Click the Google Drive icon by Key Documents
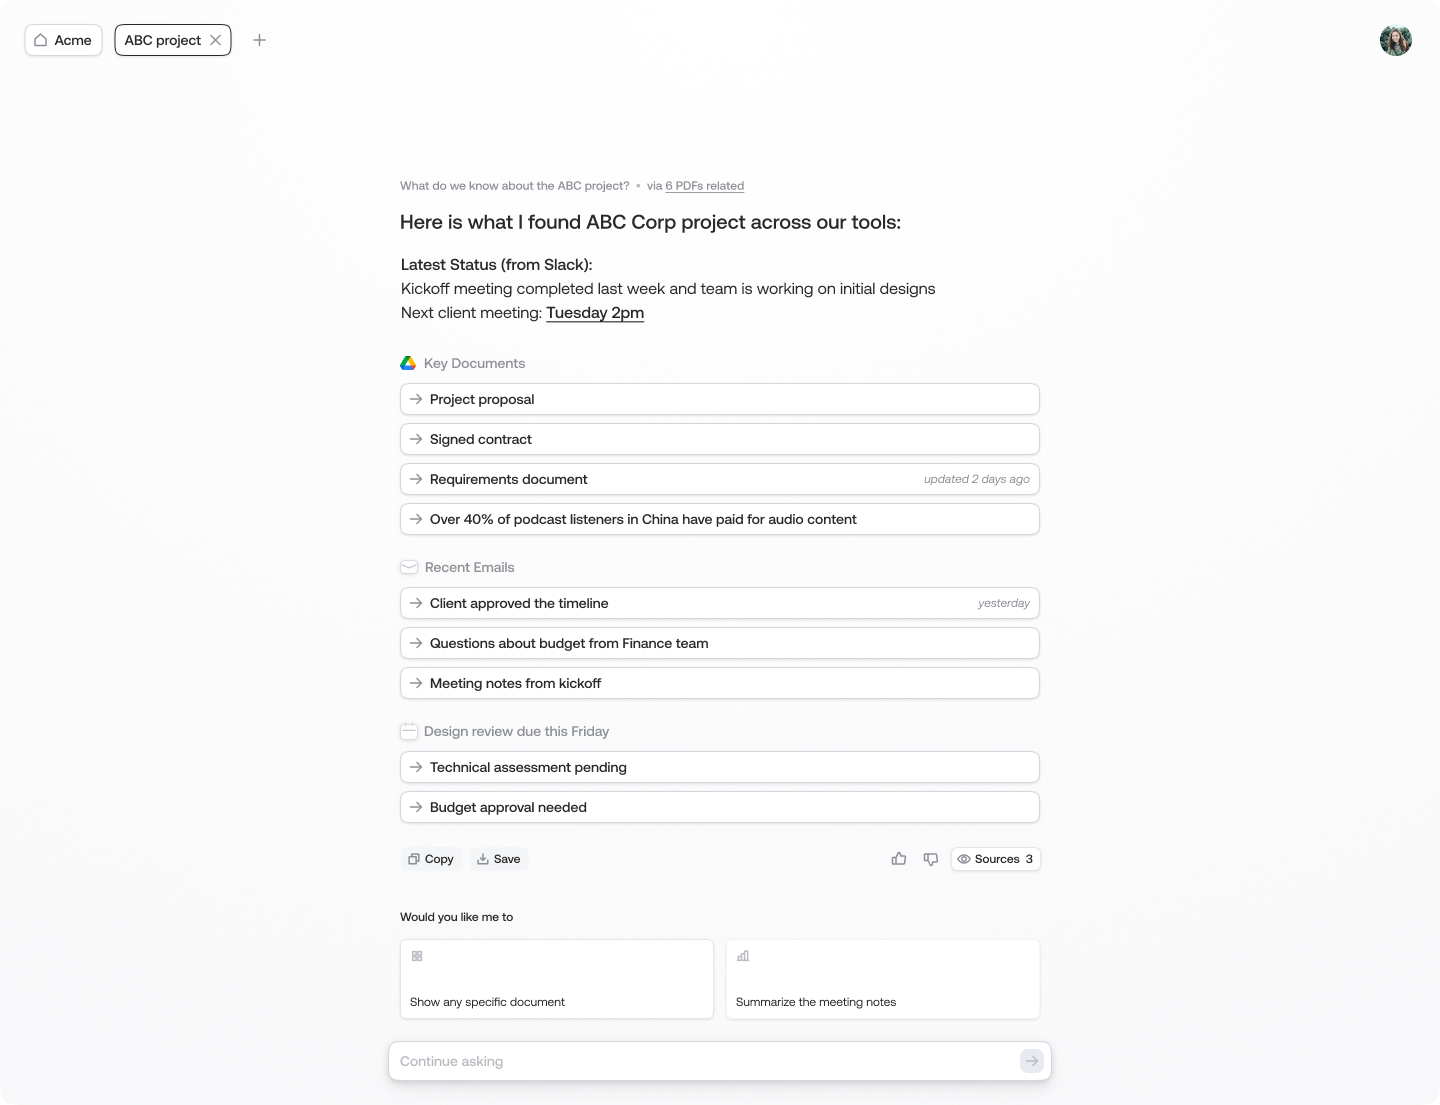 click(408, 363)
